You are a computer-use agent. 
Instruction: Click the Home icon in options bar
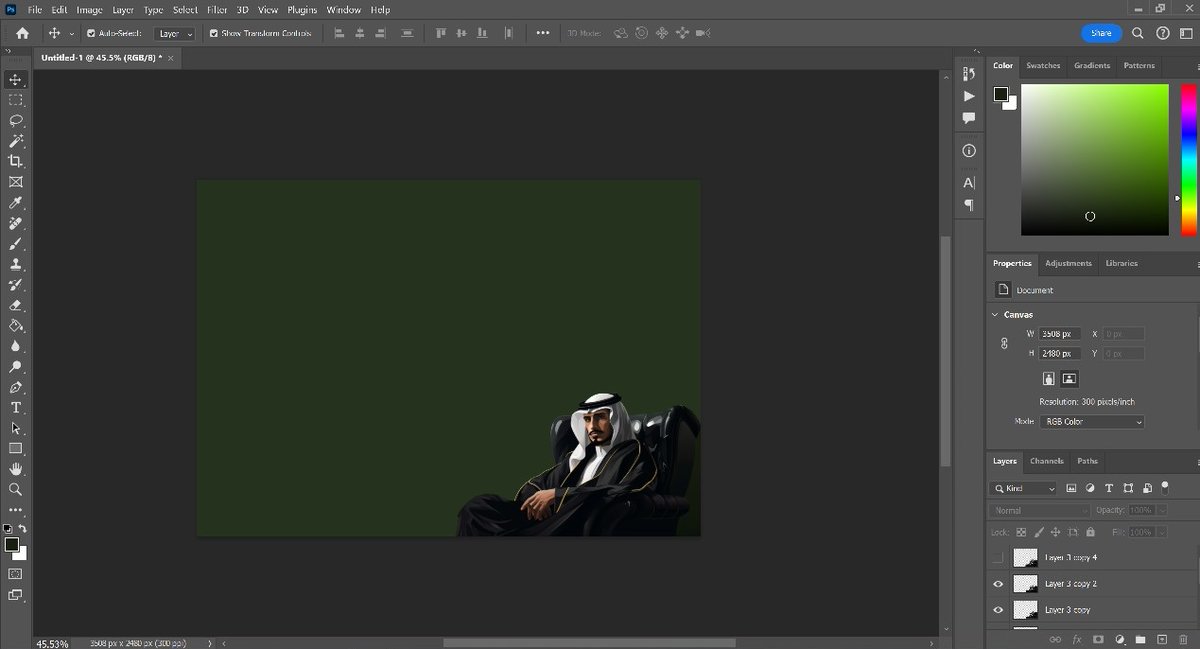coord(22,33)
